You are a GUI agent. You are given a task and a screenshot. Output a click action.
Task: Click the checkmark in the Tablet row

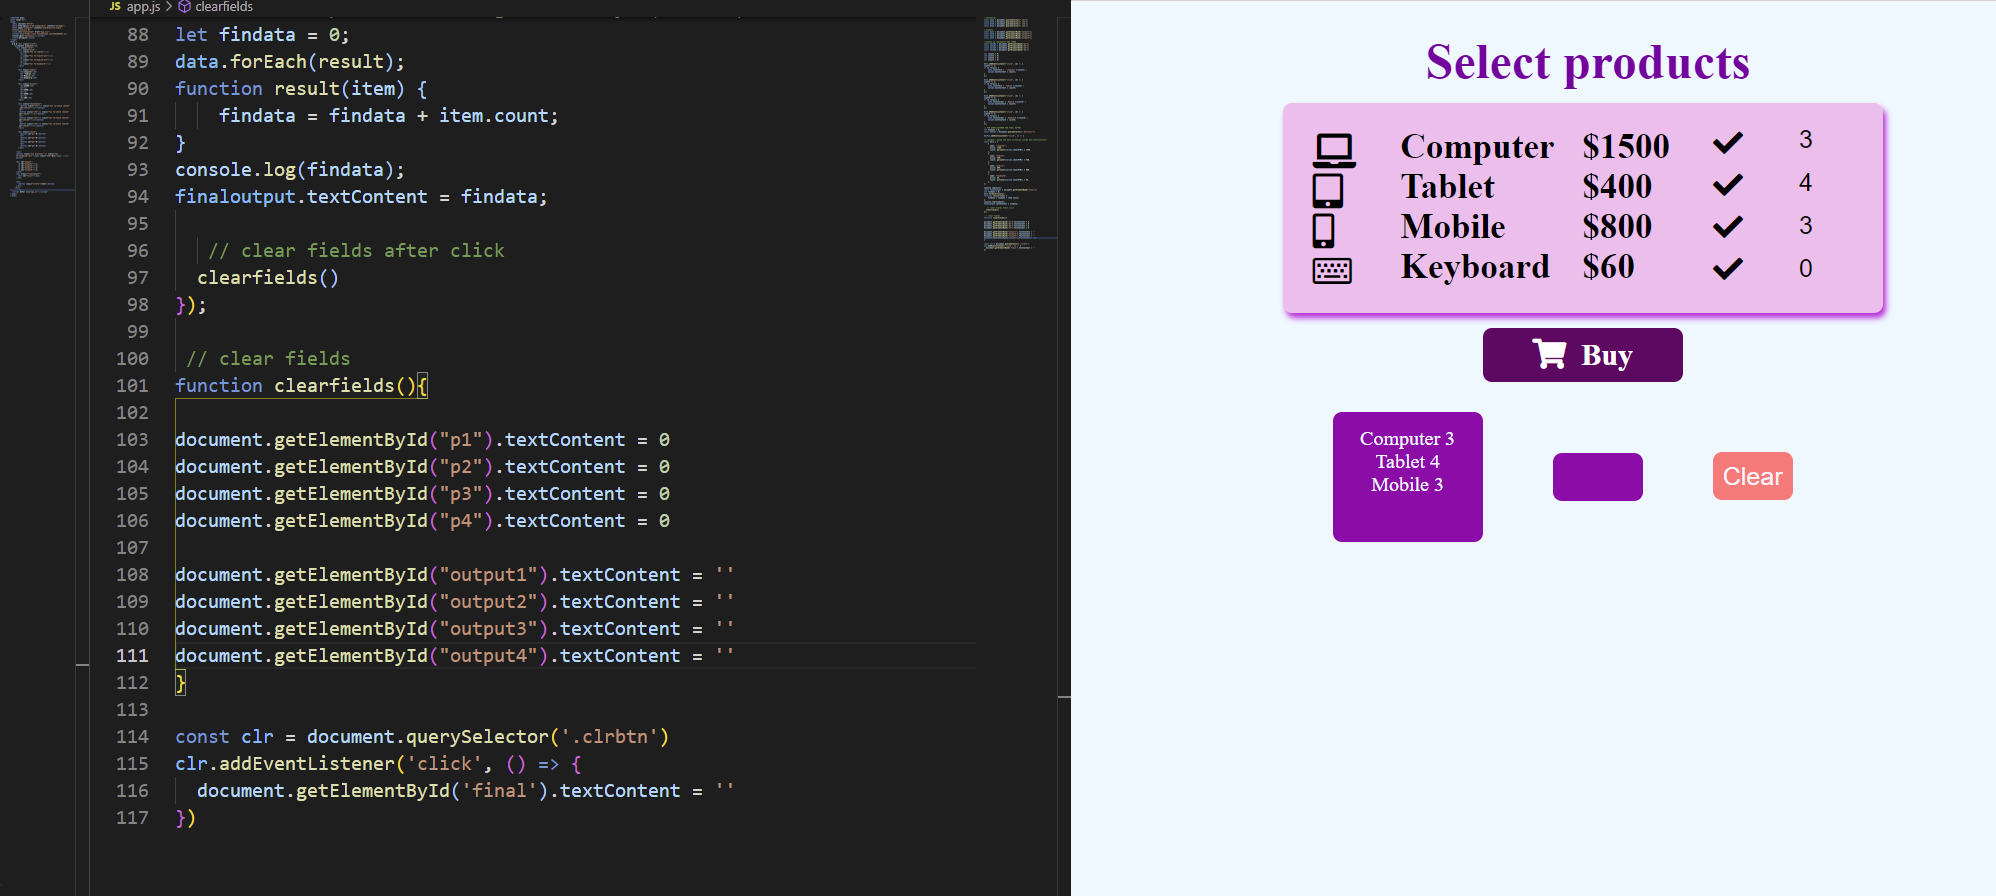point(1728,185)
